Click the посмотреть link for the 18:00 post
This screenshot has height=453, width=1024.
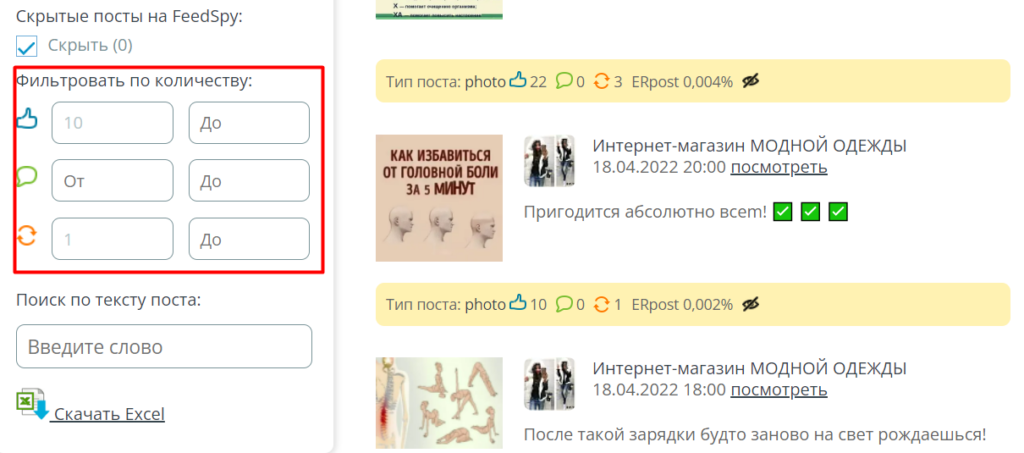point(779,390)
